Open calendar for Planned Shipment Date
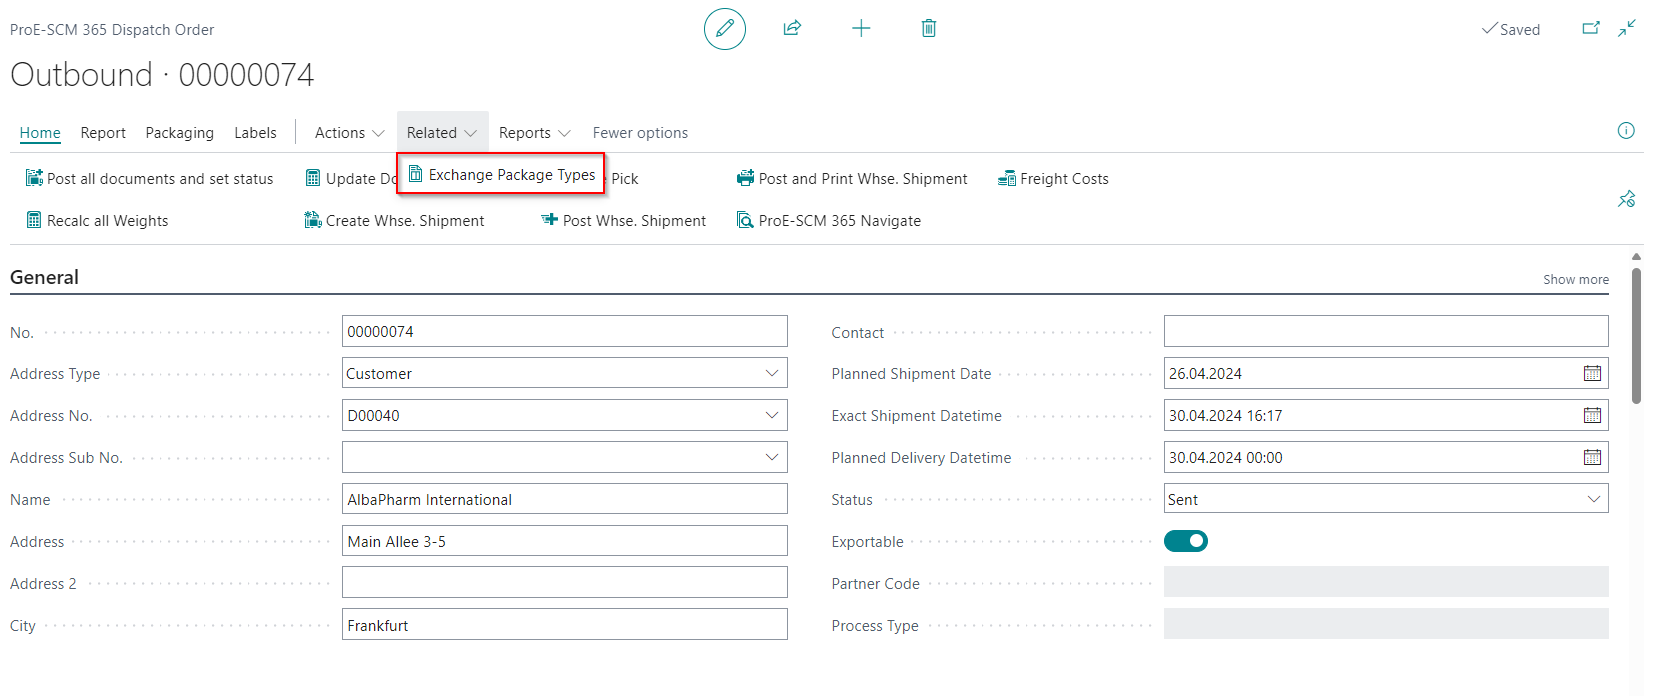1659x696 pixels. pos(1592,373)
